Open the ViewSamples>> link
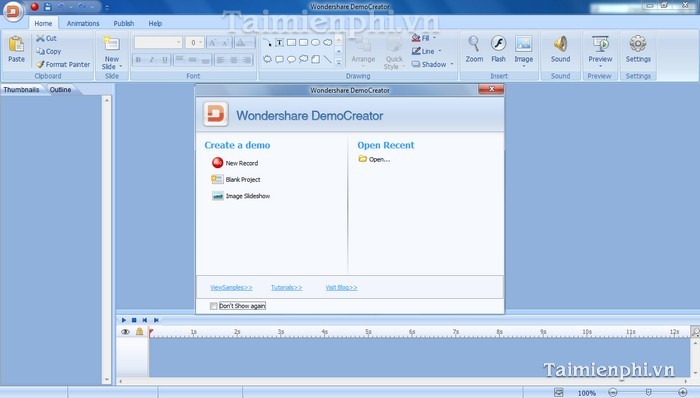The width and height of the screenshot is (700, 398). [231, 287]
